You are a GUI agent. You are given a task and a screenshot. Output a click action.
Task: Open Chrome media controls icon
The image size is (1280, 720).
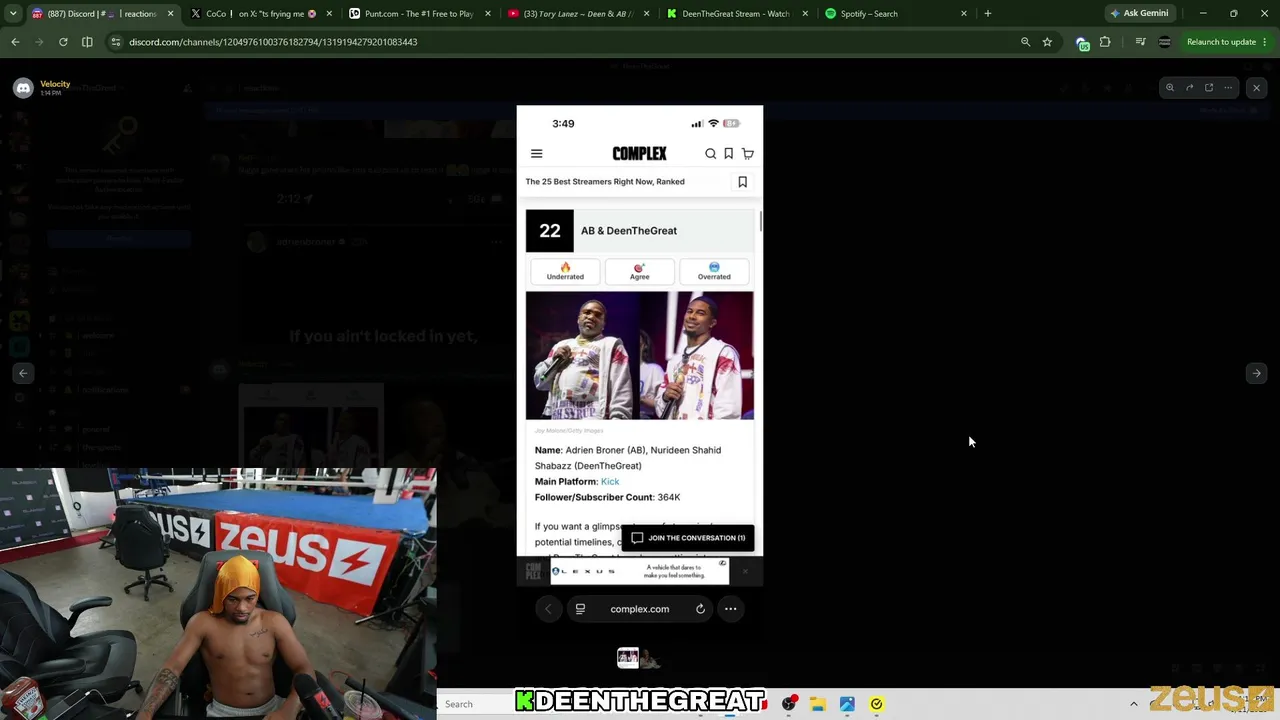(1140, 42)
